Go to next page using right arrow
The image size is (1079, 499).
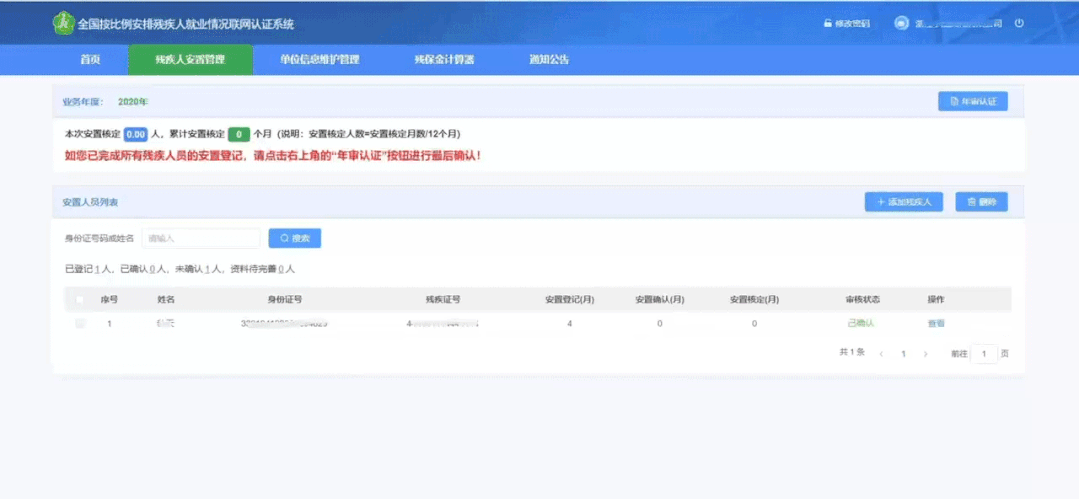925,354
